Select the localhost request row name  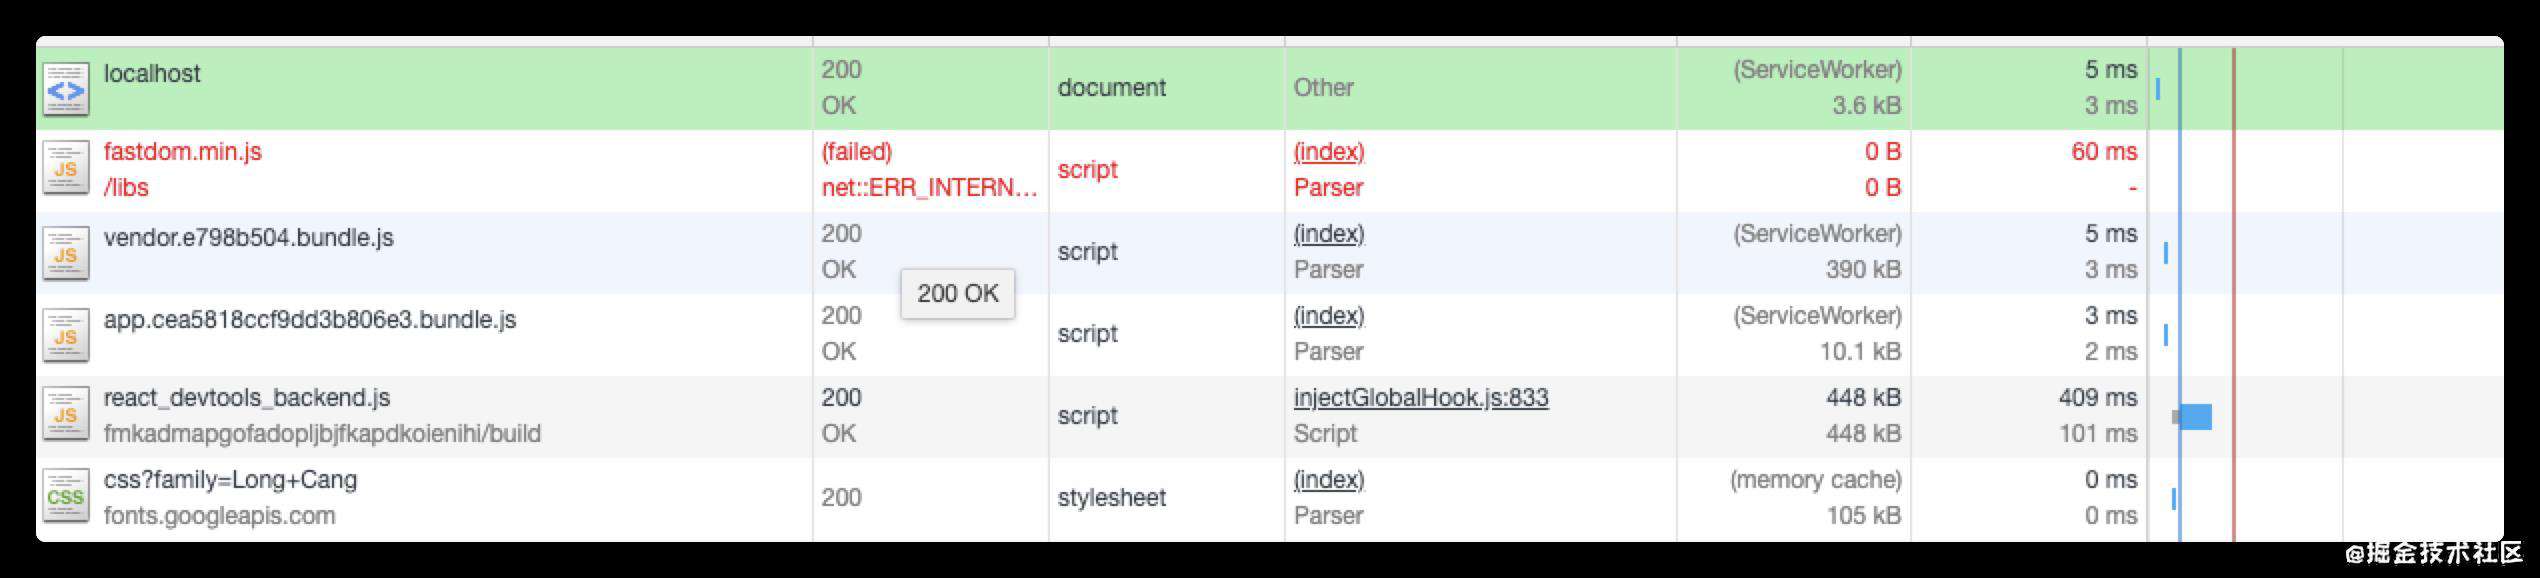(152, 74)
